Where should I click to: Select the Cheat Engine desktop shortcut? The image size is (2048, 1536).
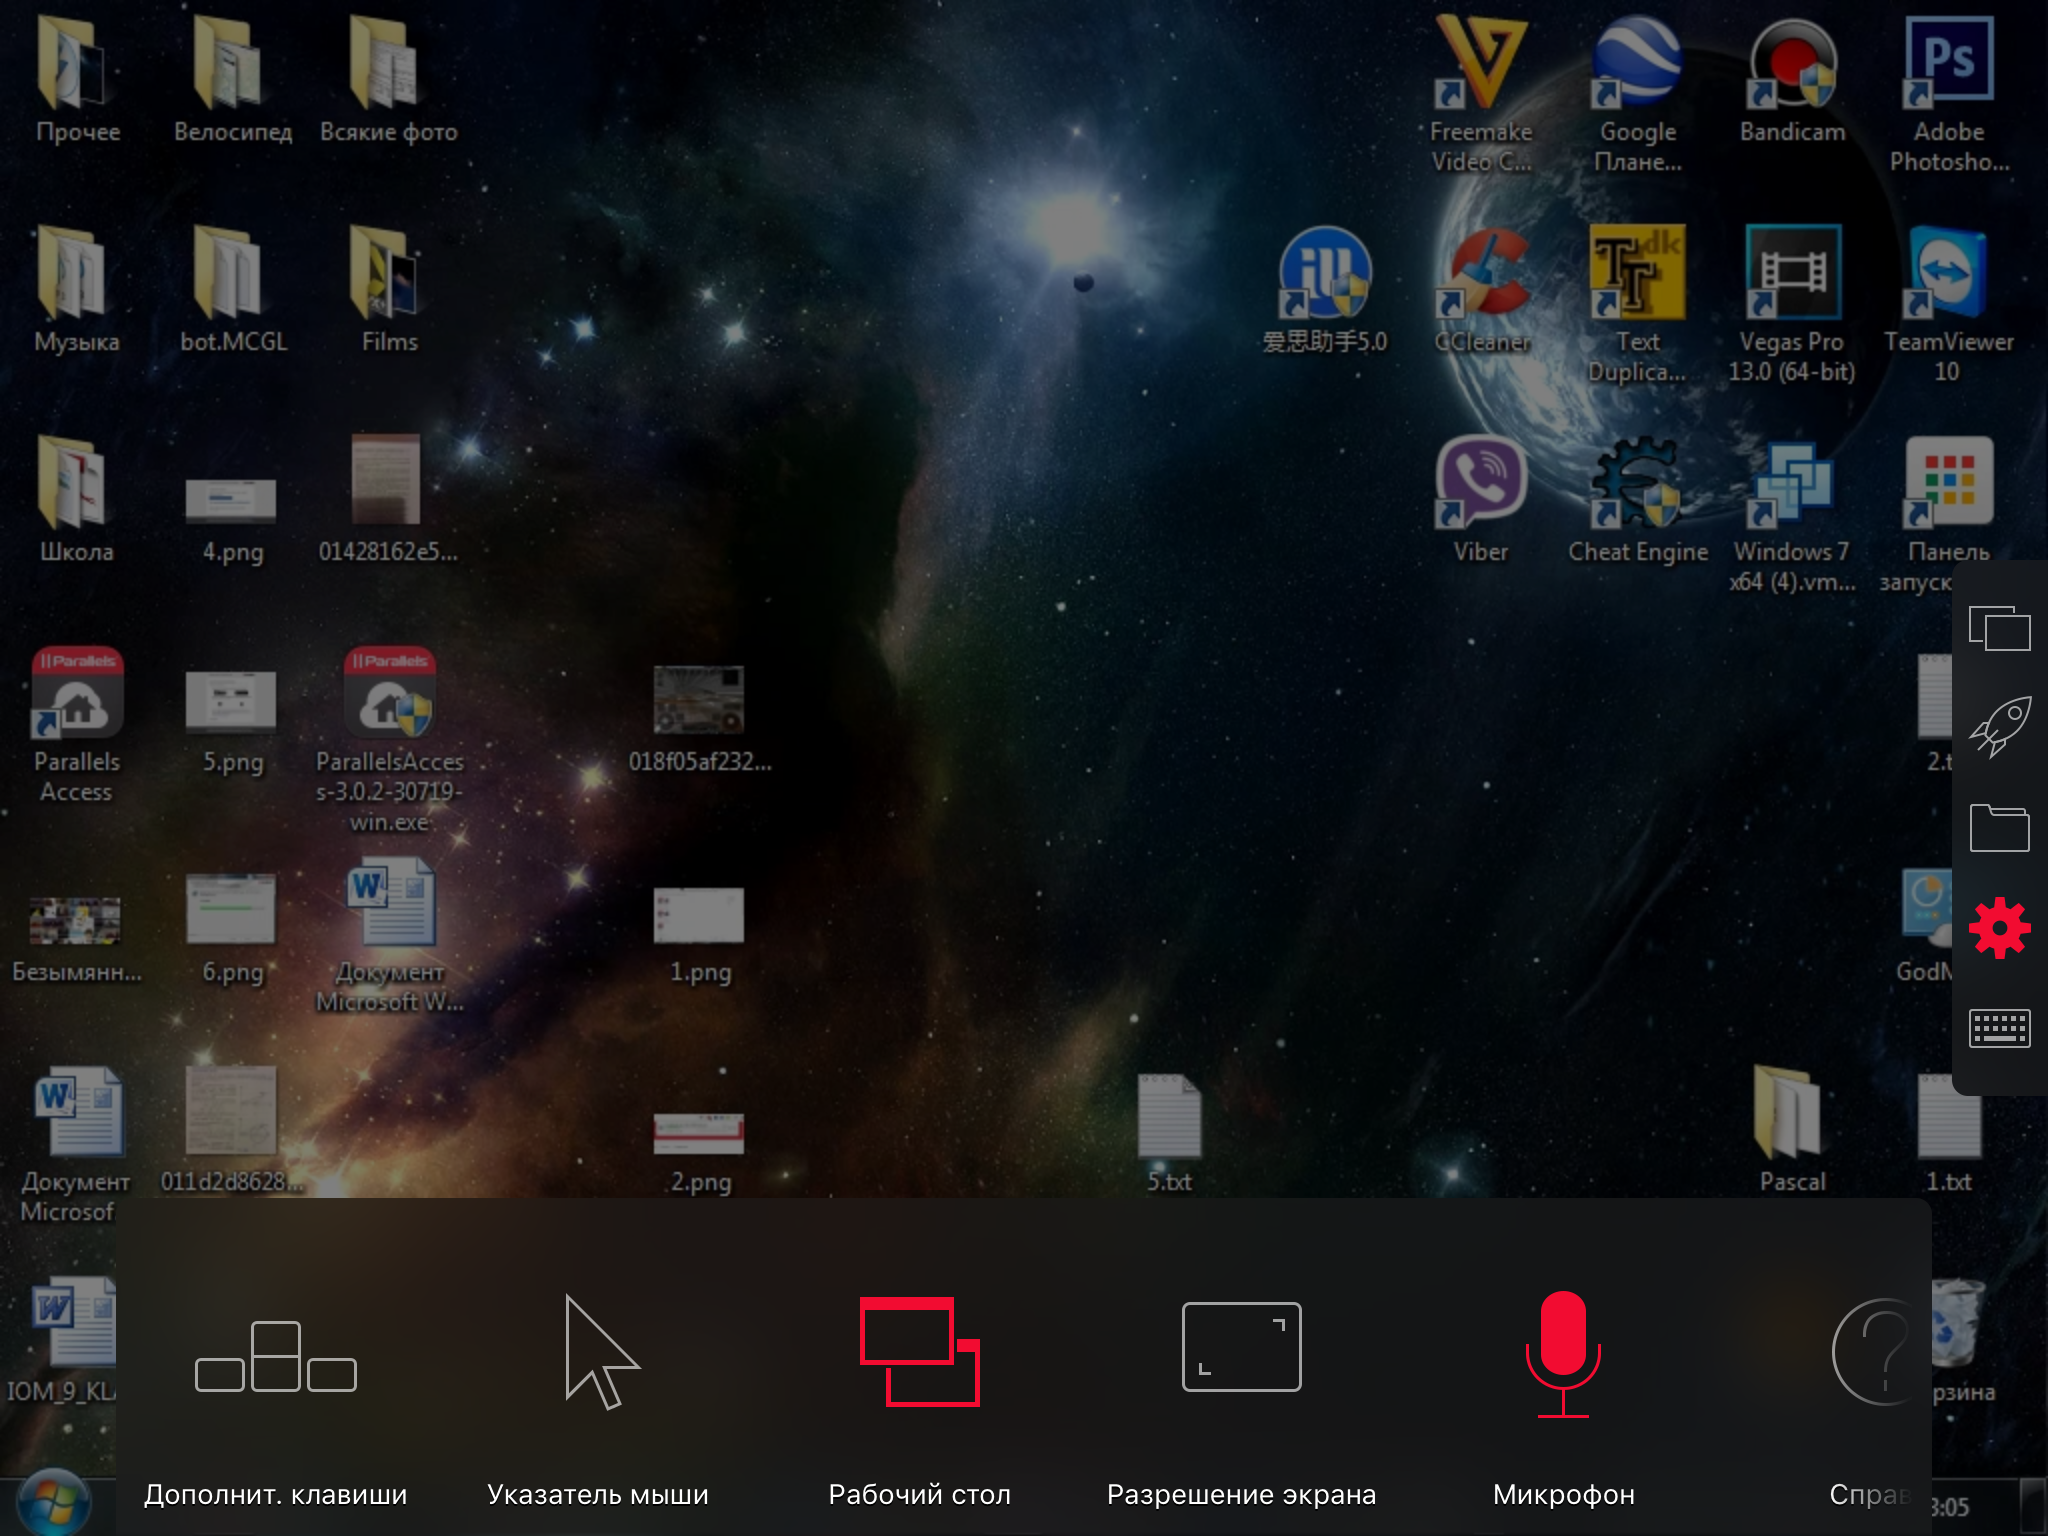click(1636, 482)
